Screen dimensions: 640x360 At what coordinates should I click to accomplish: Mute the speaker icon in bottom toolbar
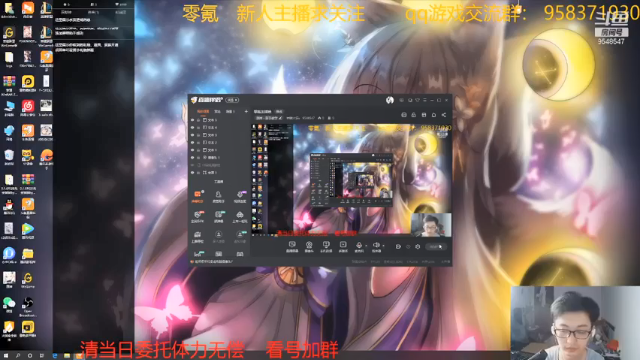point(376,246)
